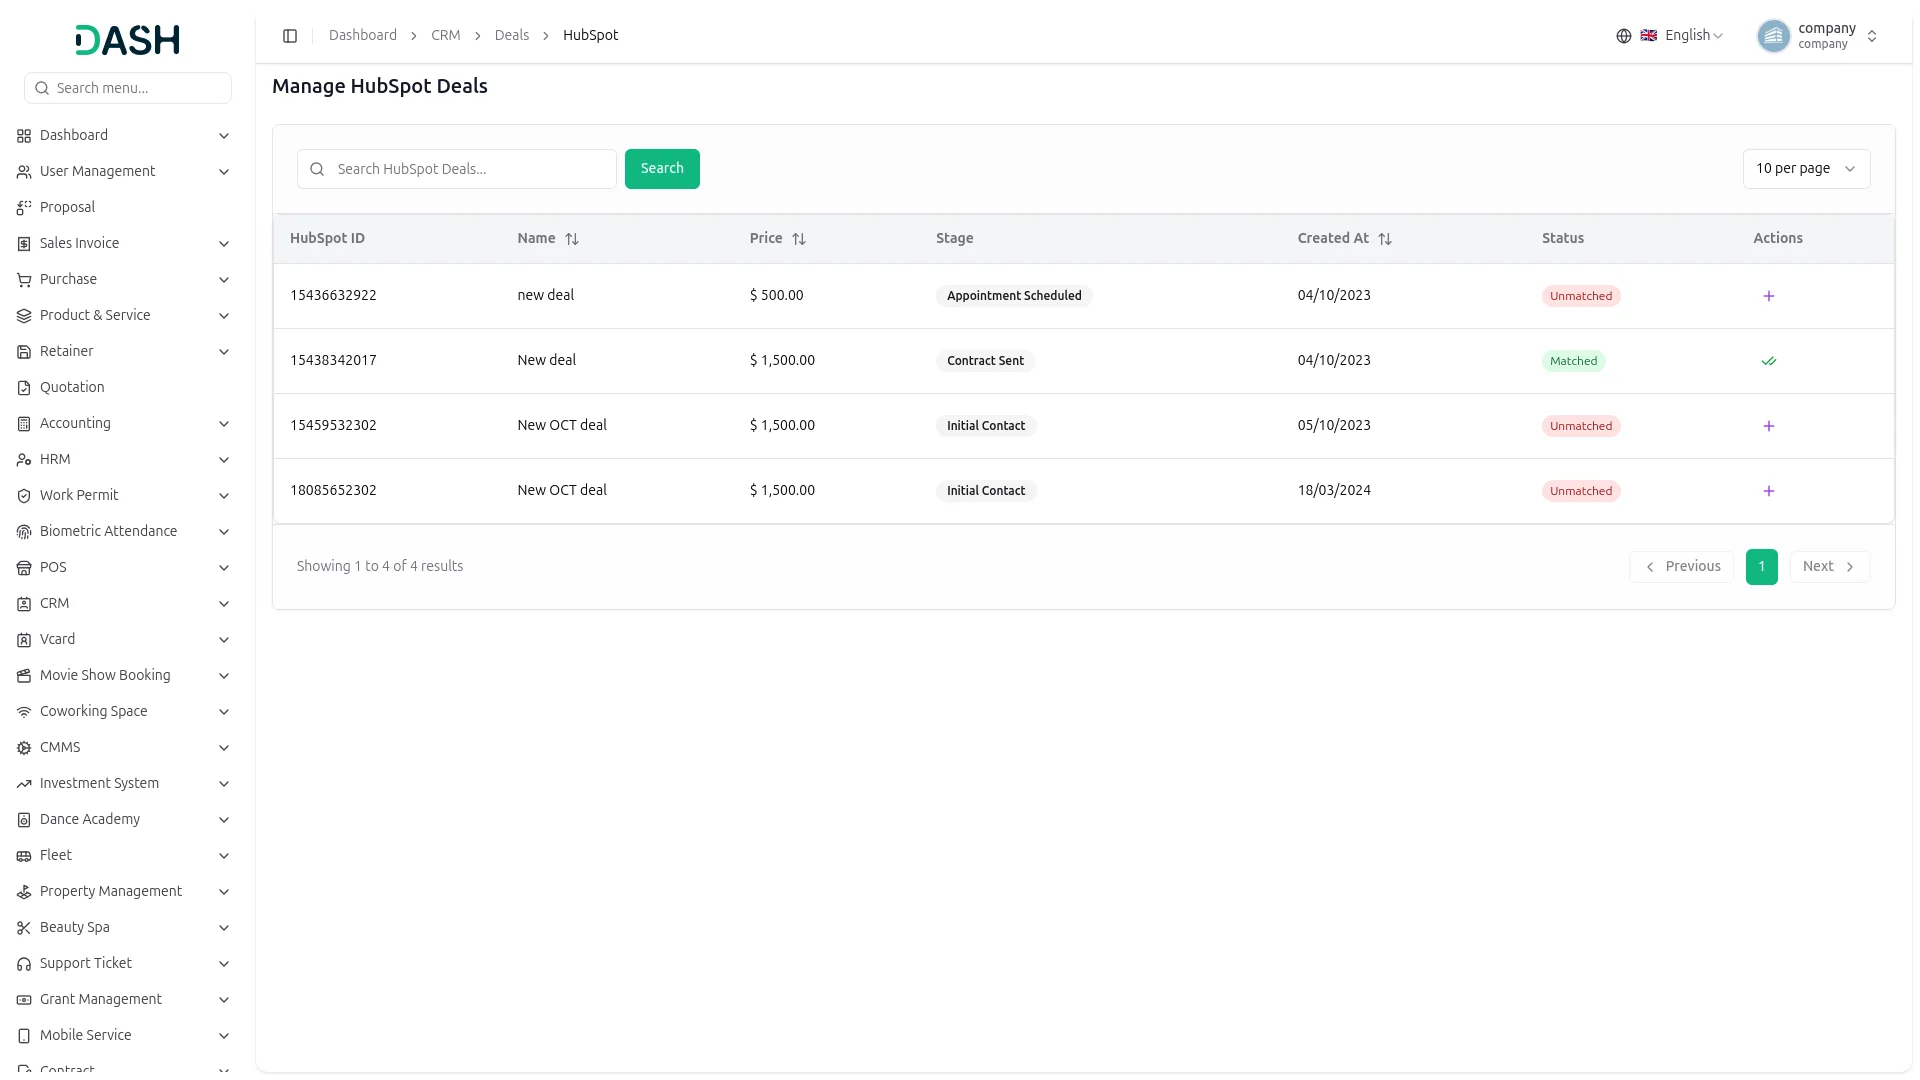This screenshot has width=1920, height=1080.
Task: Click the DASH logo
Action: [128, 40]
